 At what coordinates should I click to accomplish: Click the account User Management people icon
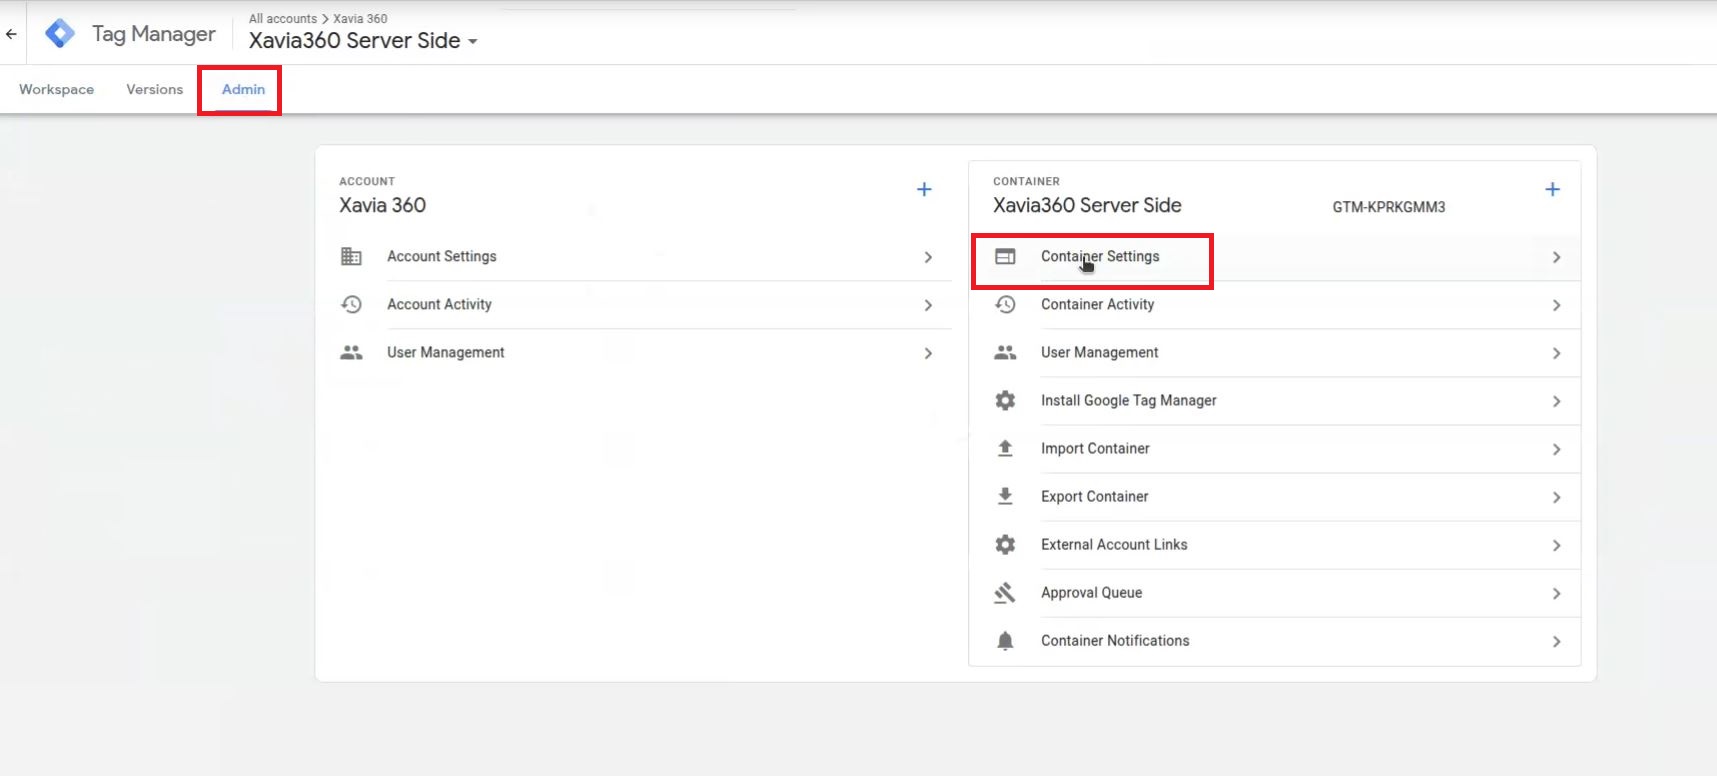(351, 353)
